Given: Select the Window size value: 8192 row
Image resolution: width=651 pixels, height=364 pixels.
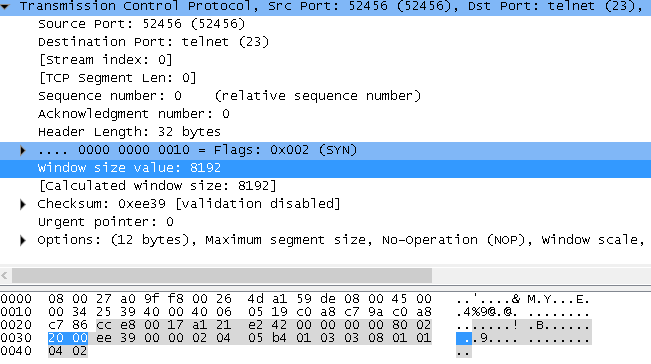Looking at the screenshot, I should 326,168.
